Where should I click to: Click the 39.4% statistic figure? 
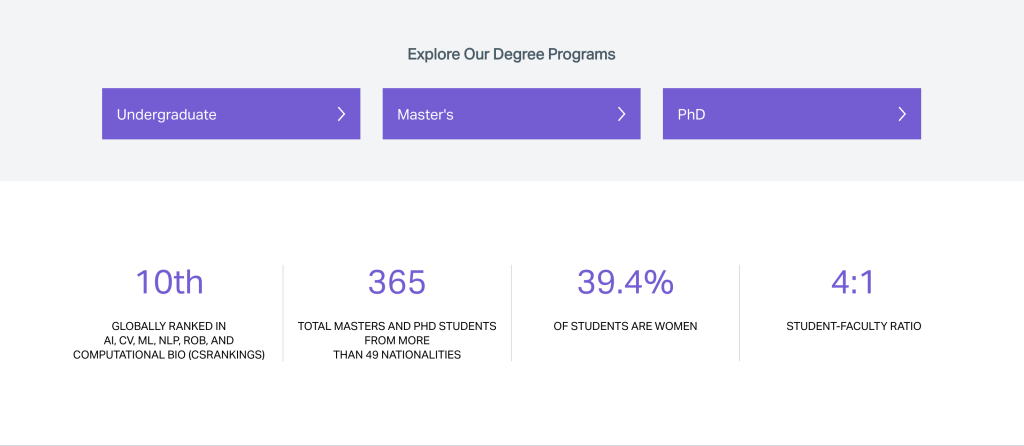(625, 282)
